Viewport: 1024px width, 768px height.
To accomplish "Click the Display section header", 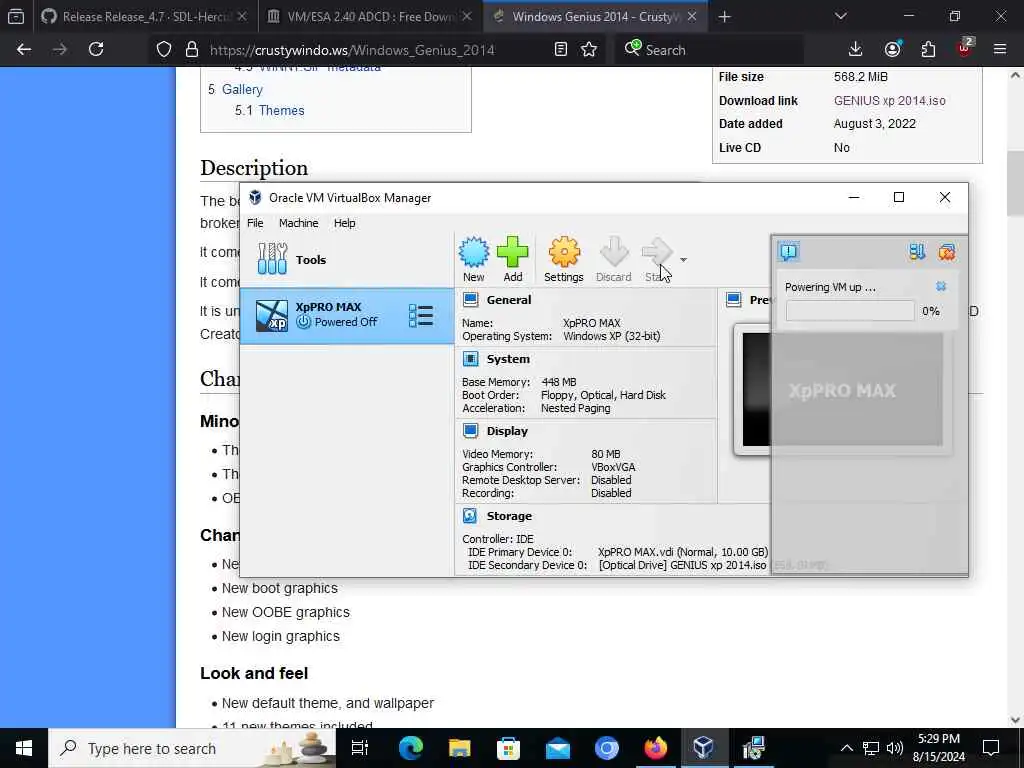I will [507, 430].
